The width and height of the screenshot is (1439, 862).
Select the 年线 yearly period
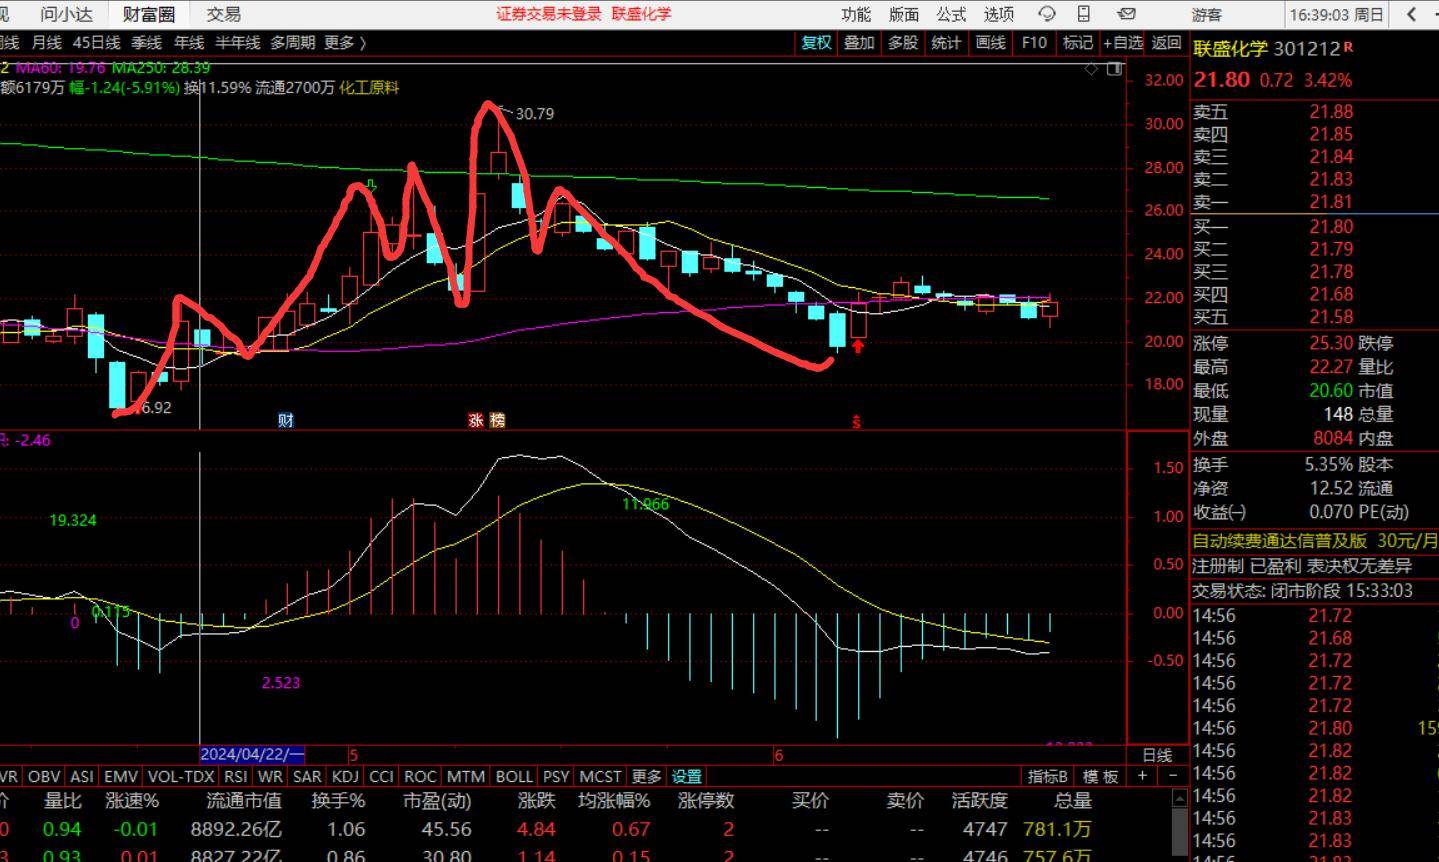pyautogui.click(x=189, y=42)
